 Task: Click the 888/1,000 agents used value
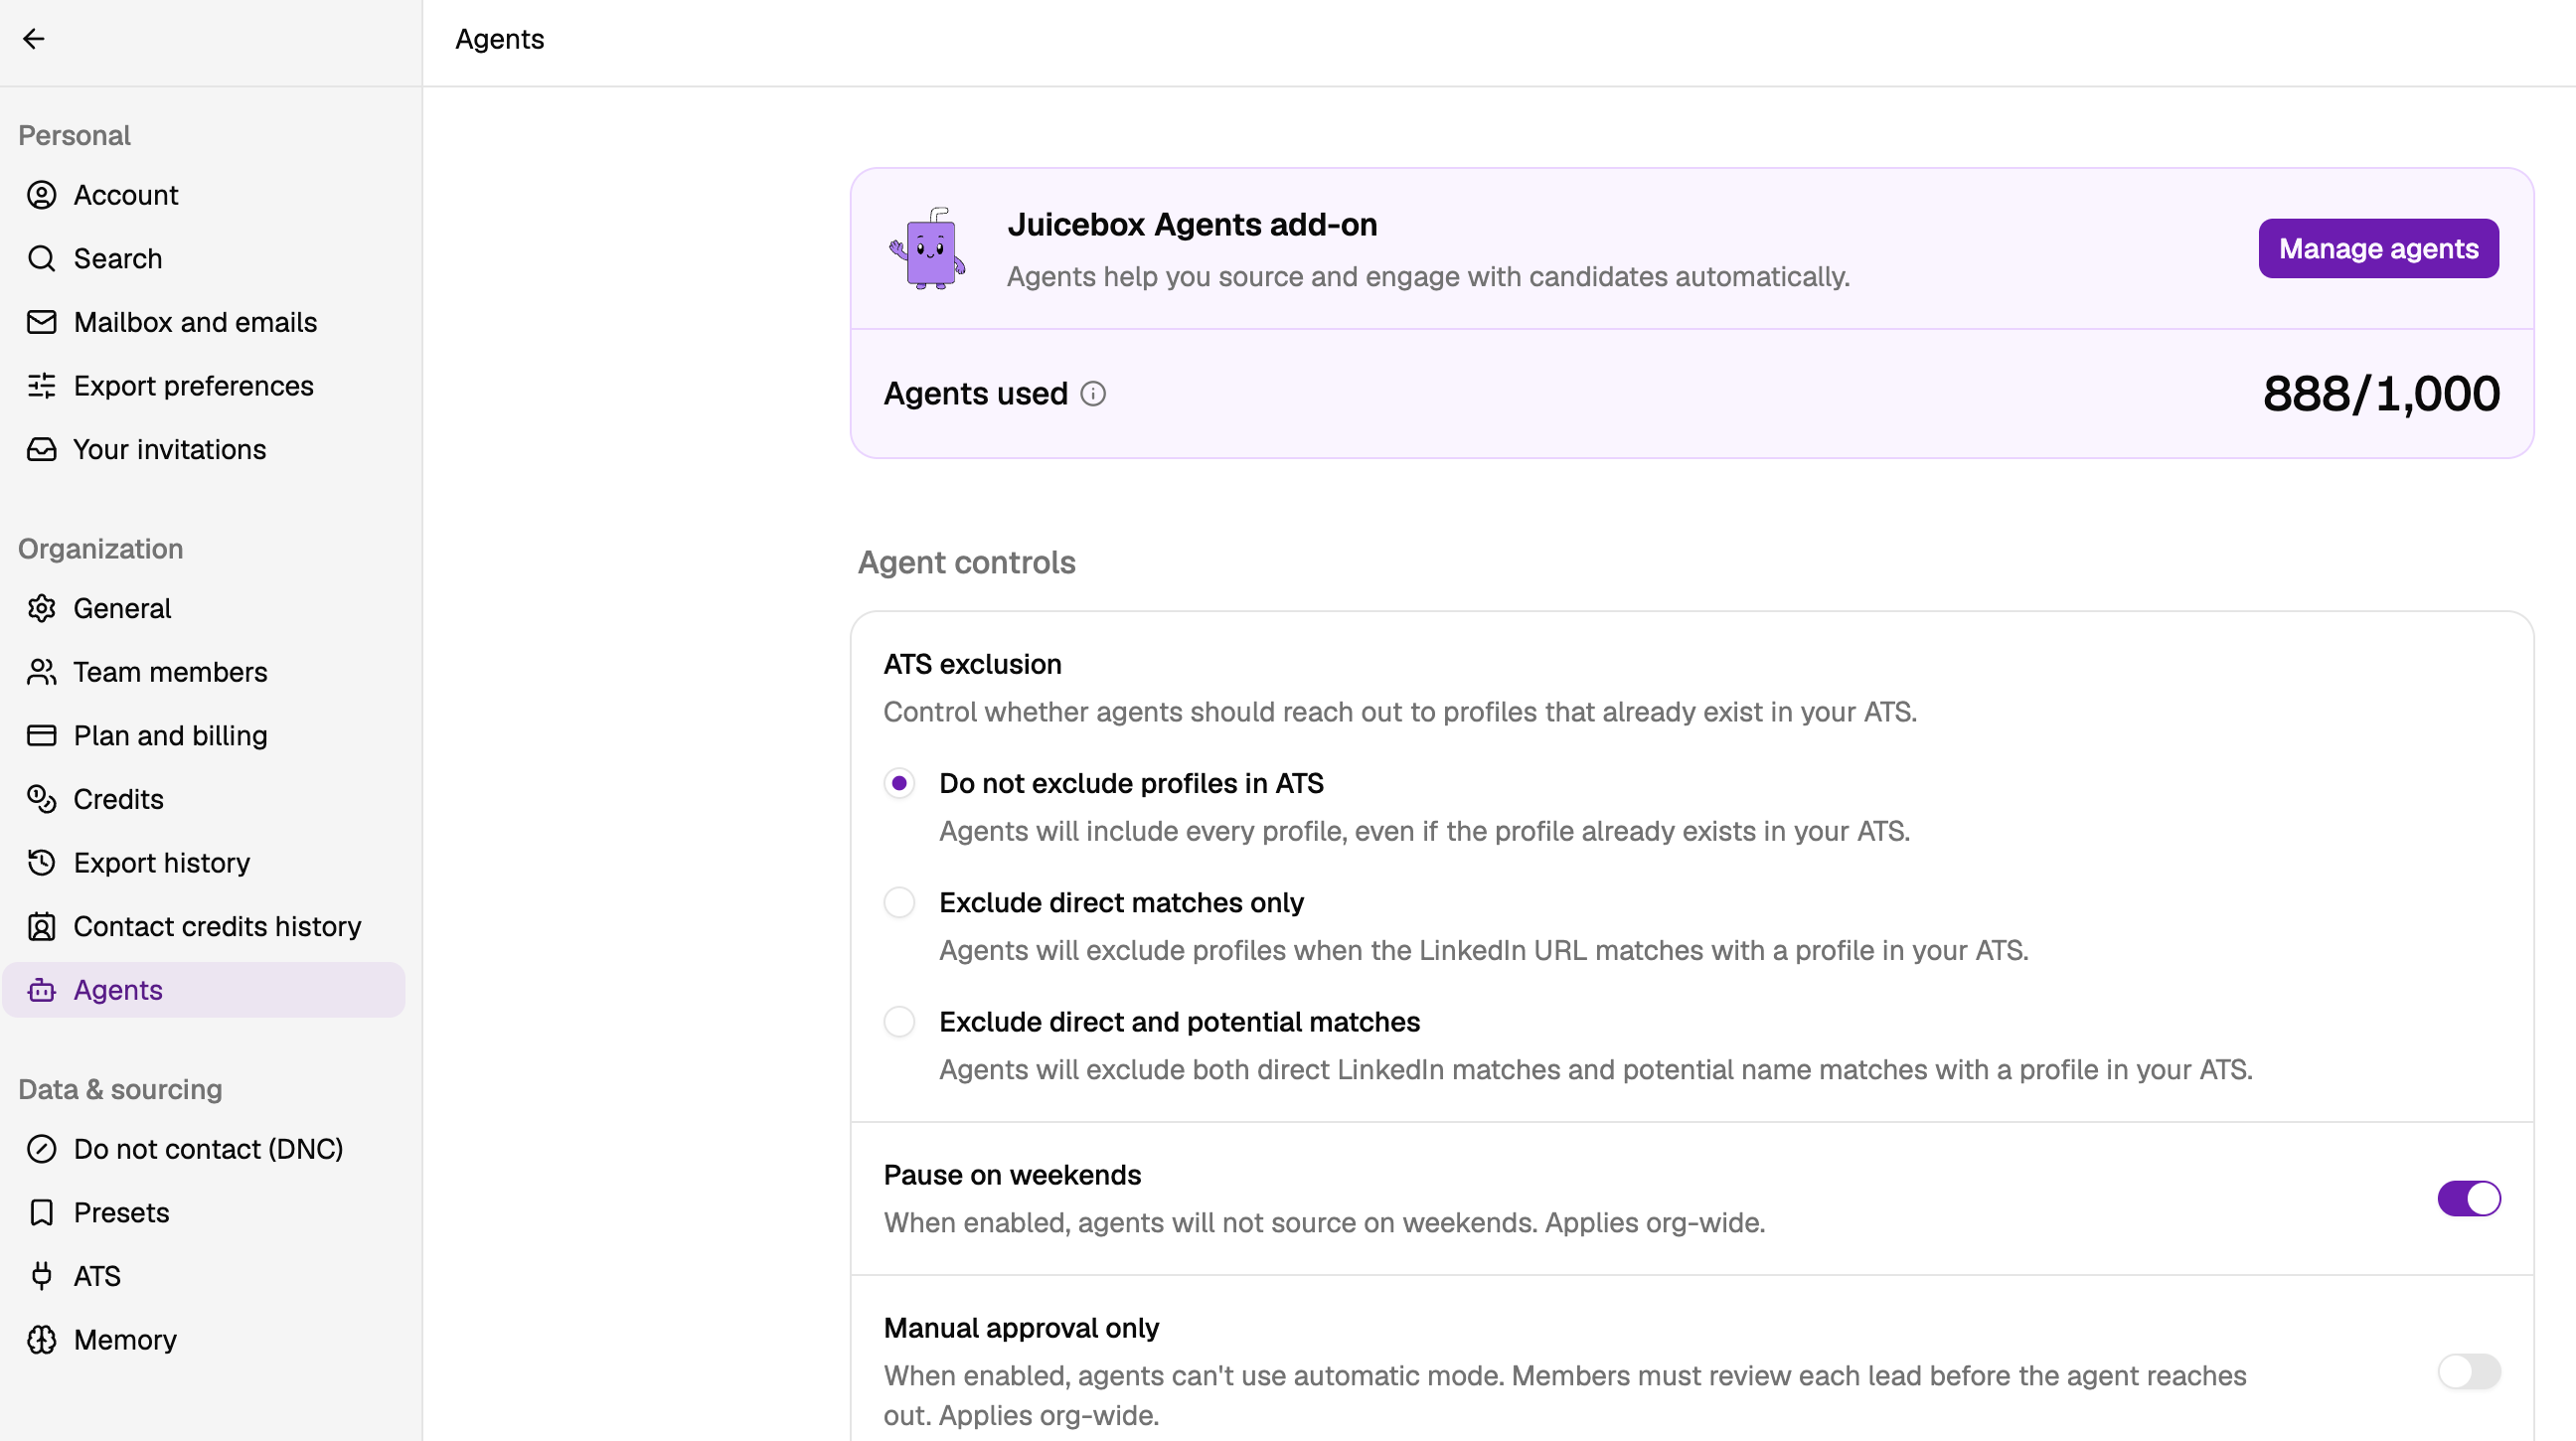point(2381,394)
